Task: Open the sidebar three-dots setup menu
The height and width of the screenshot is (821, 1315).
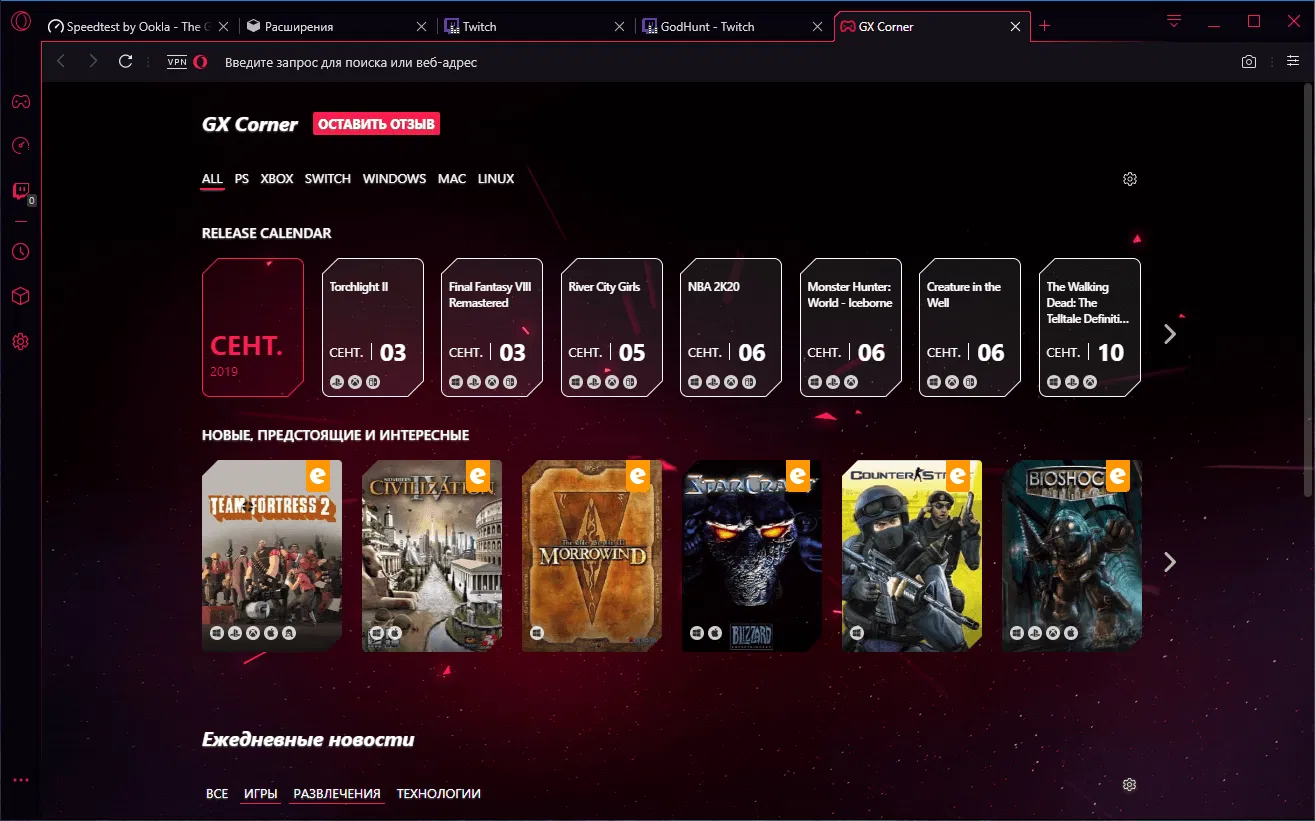Action: [x=20, y=780]
